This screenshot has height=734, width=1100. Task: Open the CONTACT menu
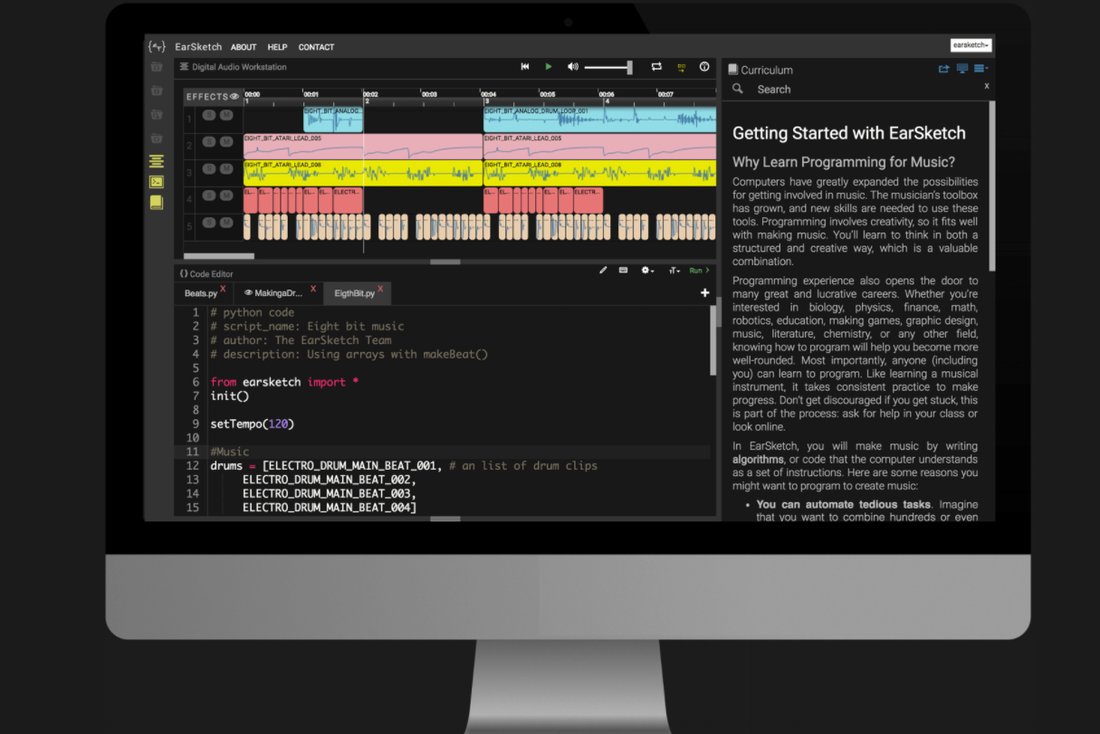click(x=316, y=47)
